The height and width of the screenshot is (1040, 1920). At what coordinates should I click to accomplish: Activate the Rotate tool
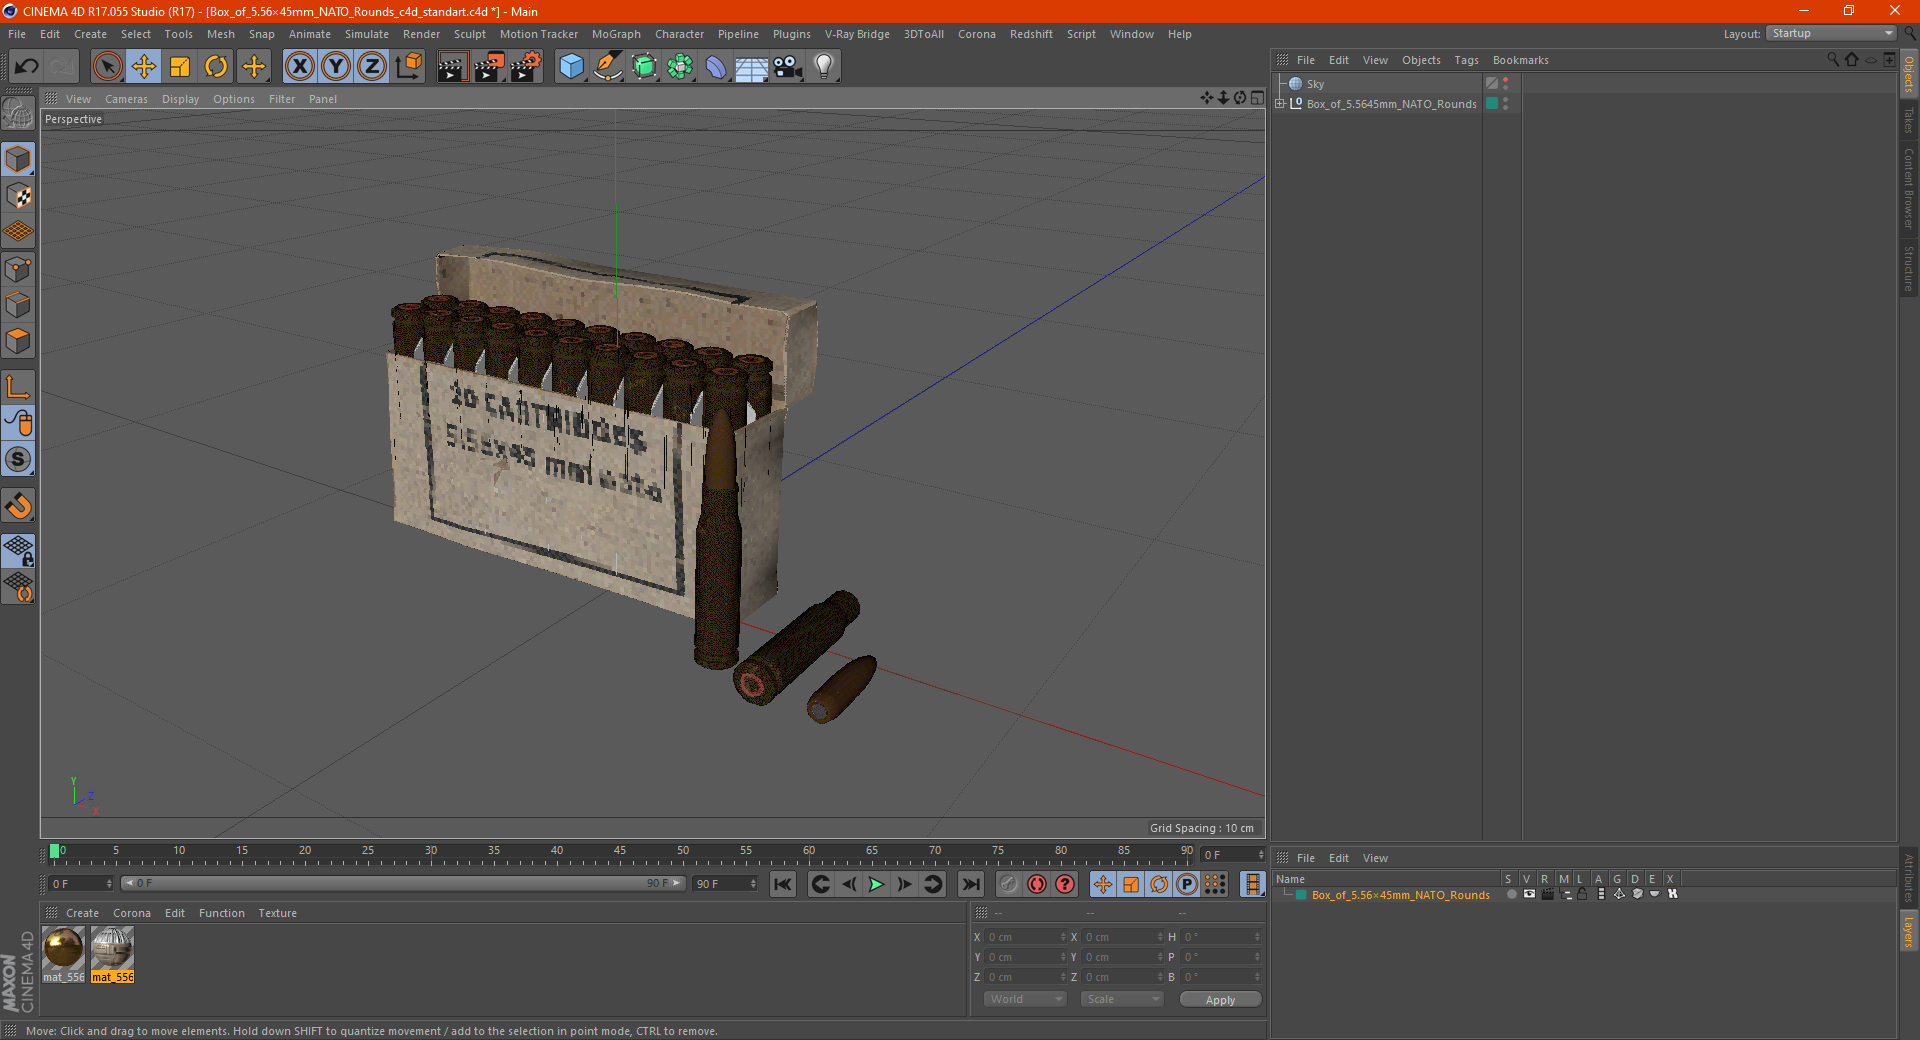click(x=216, y=67)
